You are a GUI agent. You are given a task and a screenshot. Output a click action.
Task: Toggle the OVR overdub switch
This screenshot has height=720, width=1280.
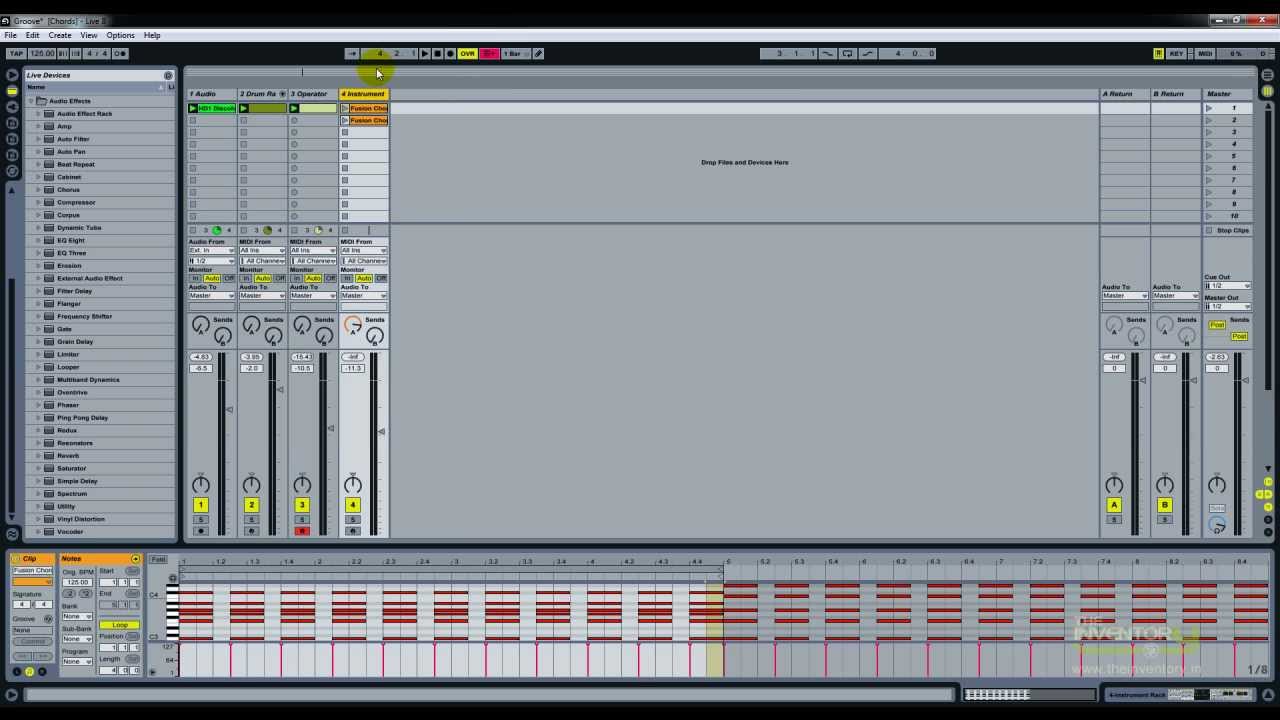tap(467, 53)
